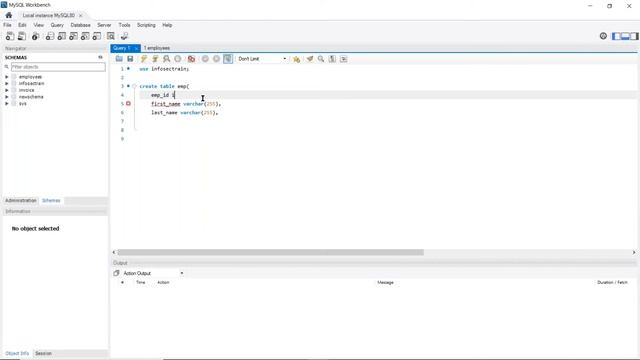Image resolution: width=640 pixels, height=360 pixels.
Task: Click Create new schema icon
Action: 50,36
